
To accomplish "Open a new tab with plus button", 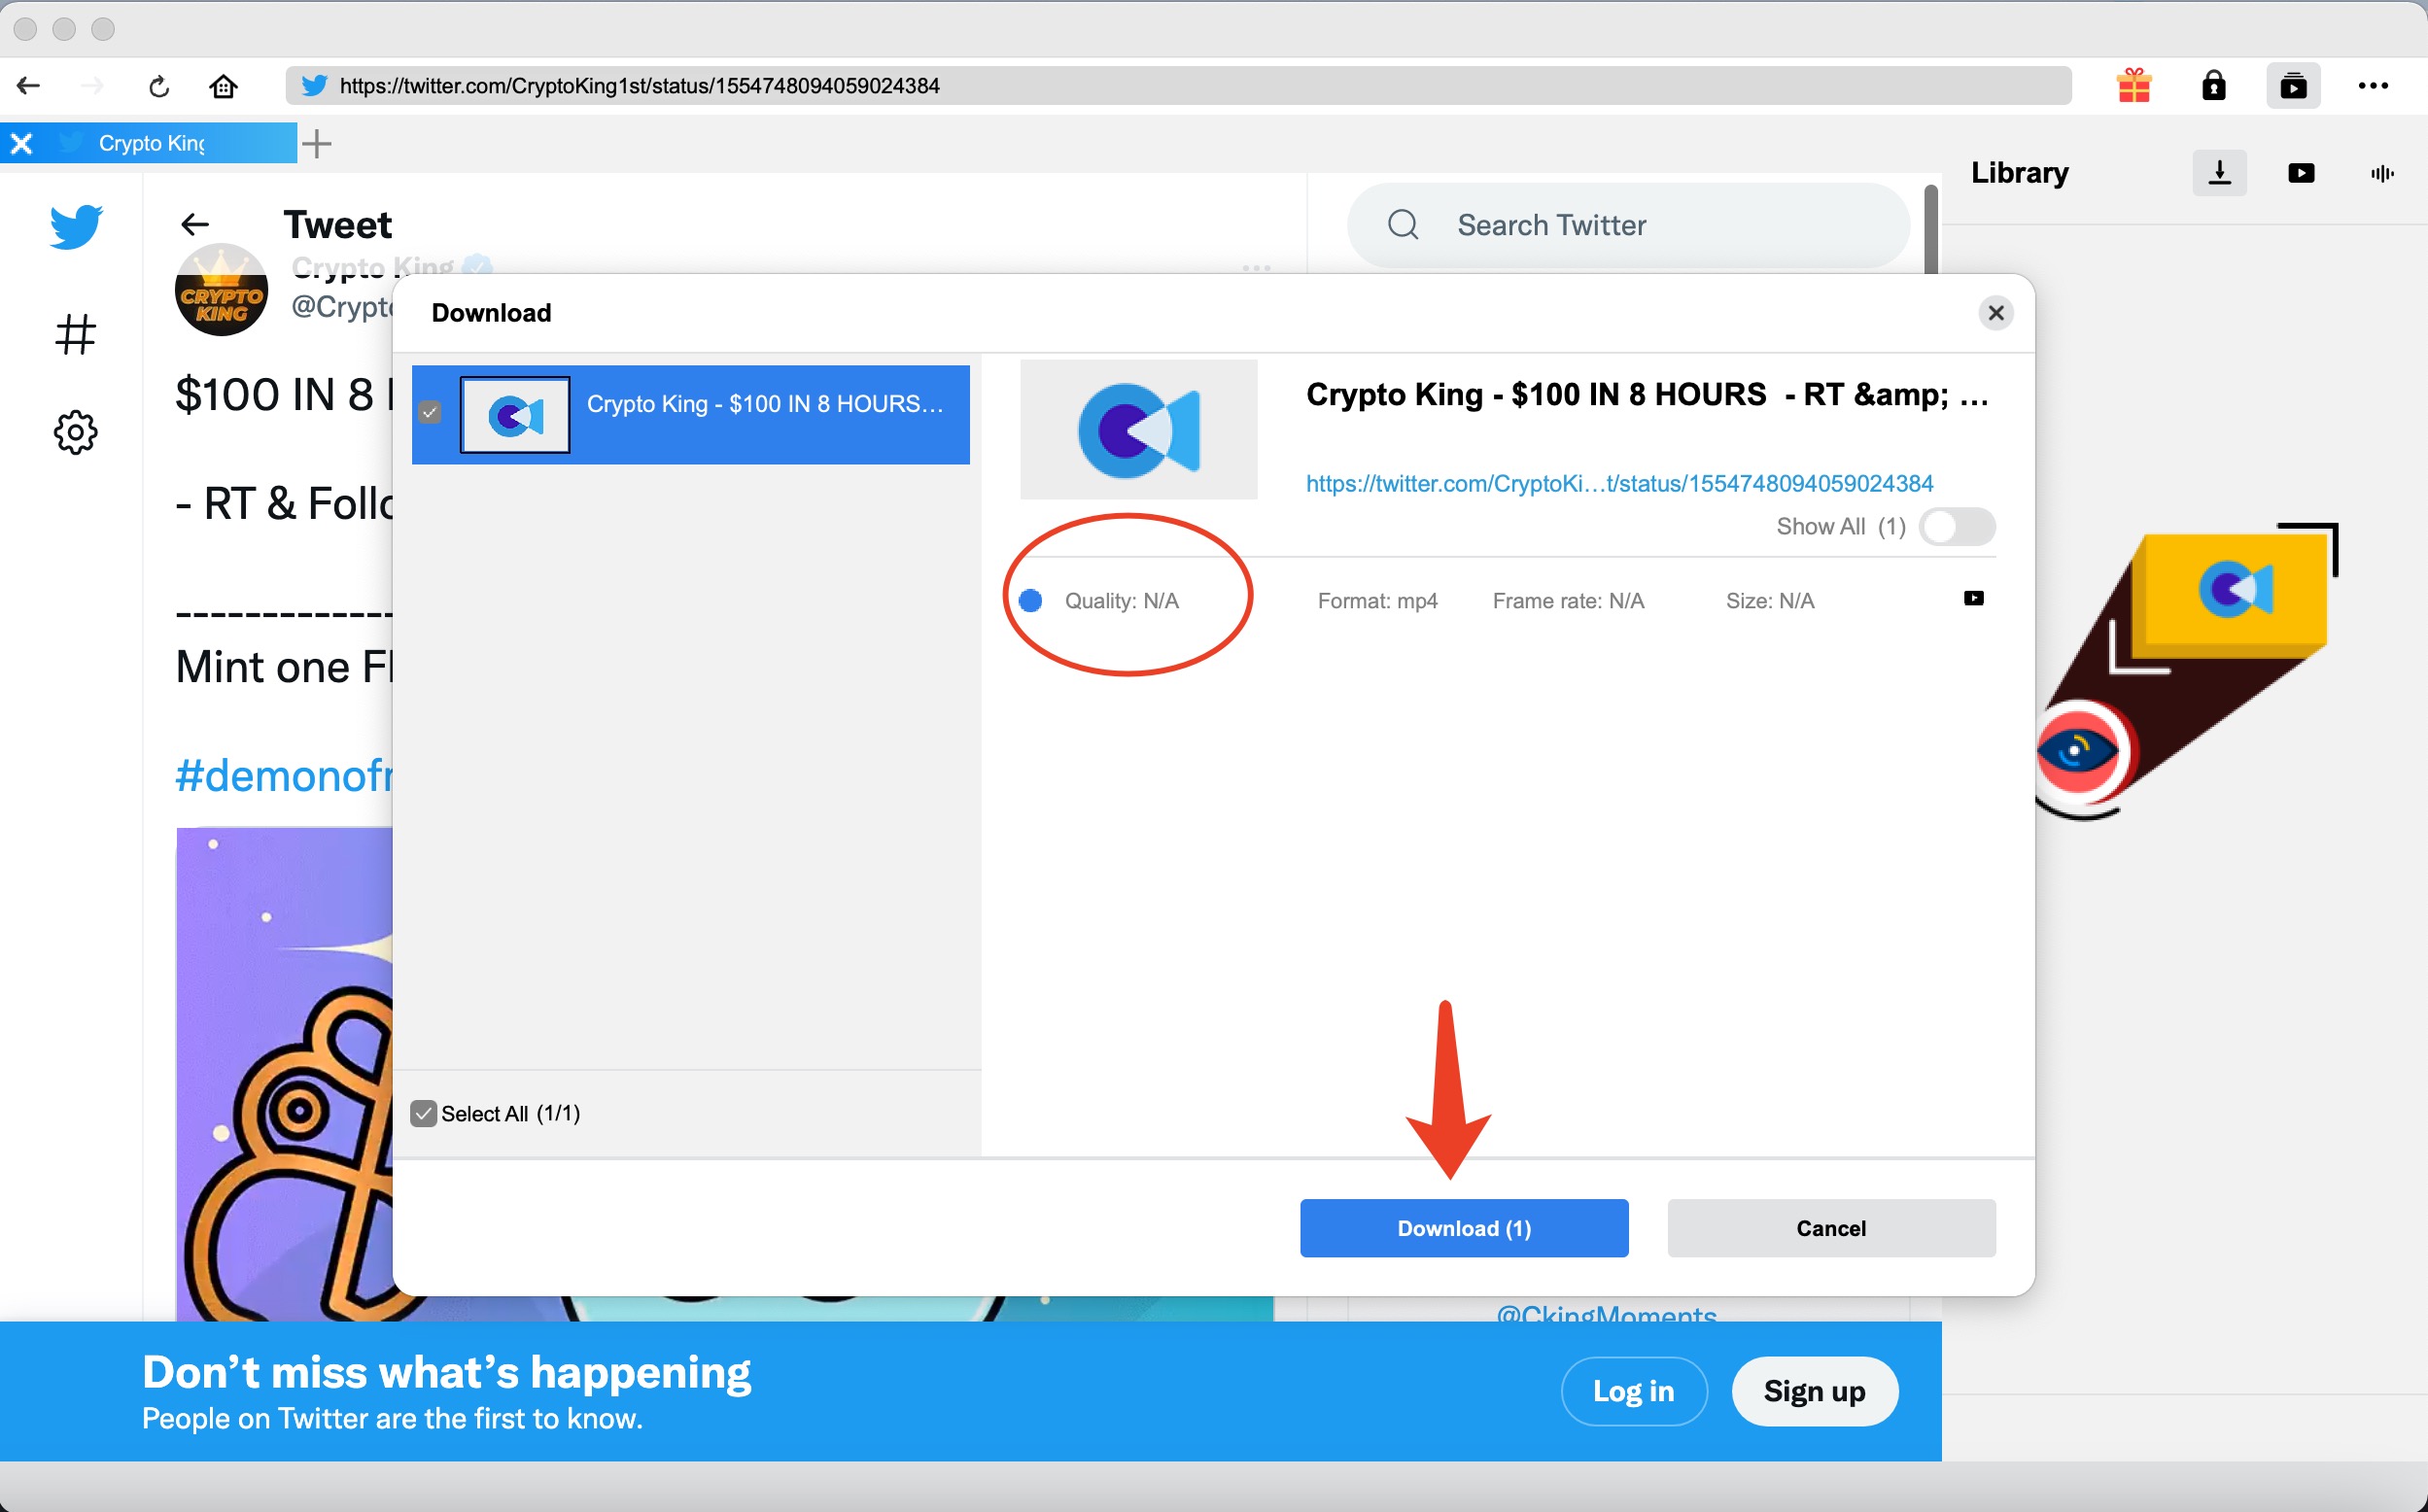I will tap(316, 143).
